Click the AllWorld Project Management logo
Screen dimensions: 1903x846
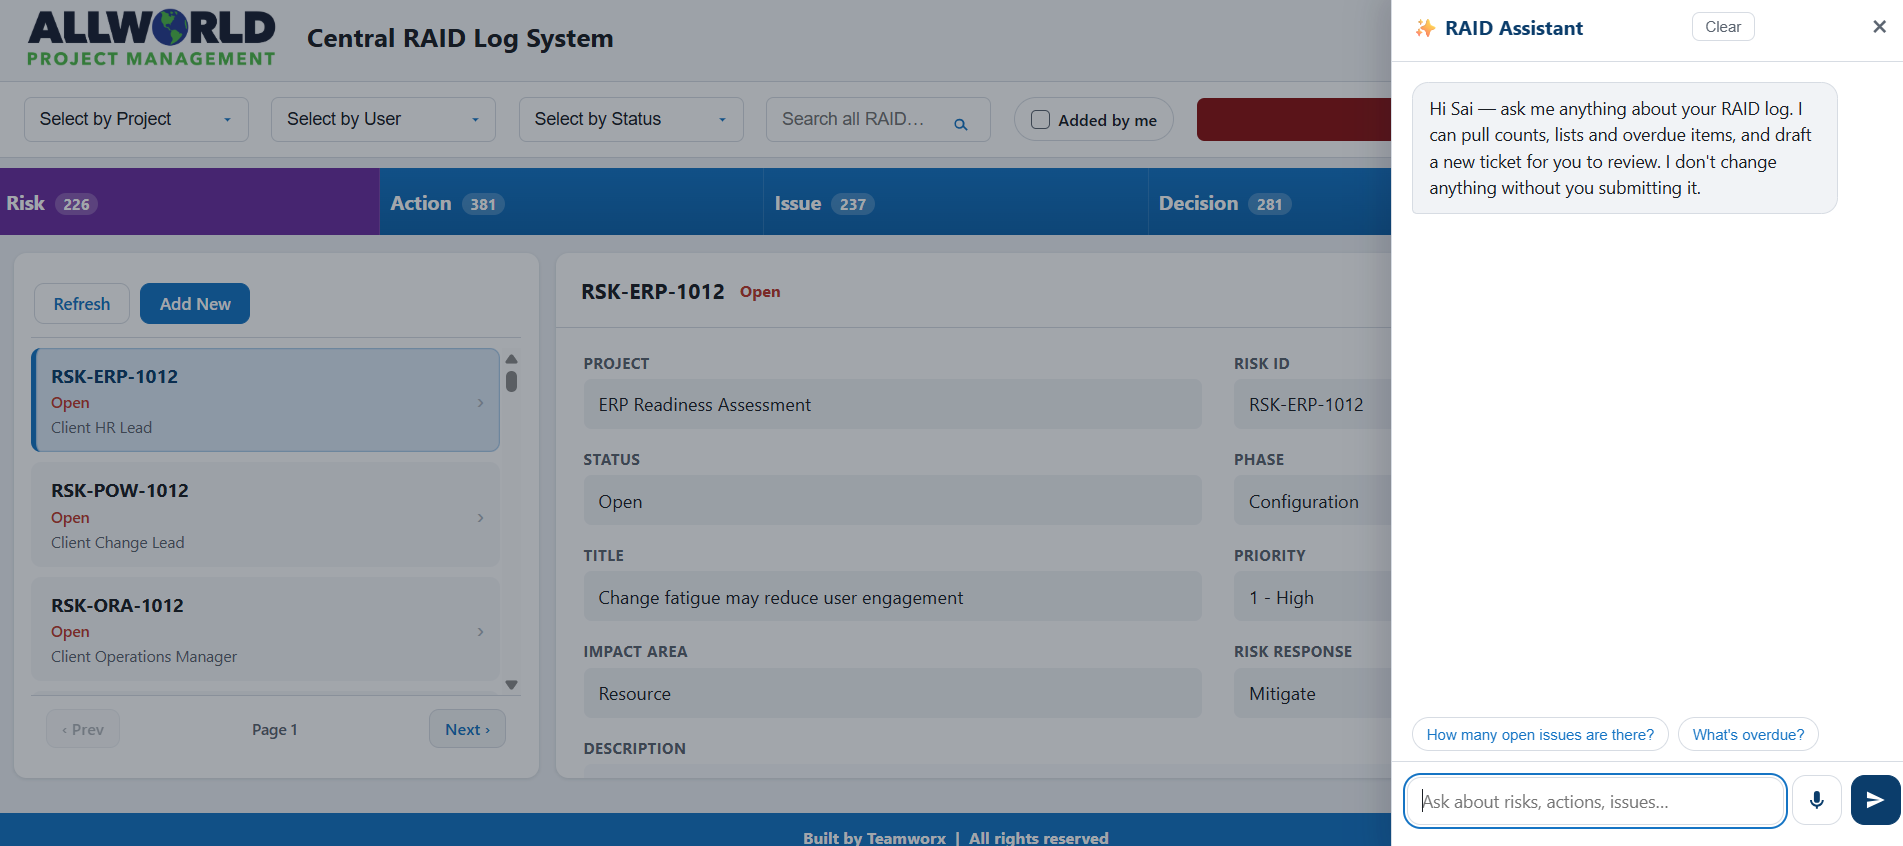coord(151,39)
